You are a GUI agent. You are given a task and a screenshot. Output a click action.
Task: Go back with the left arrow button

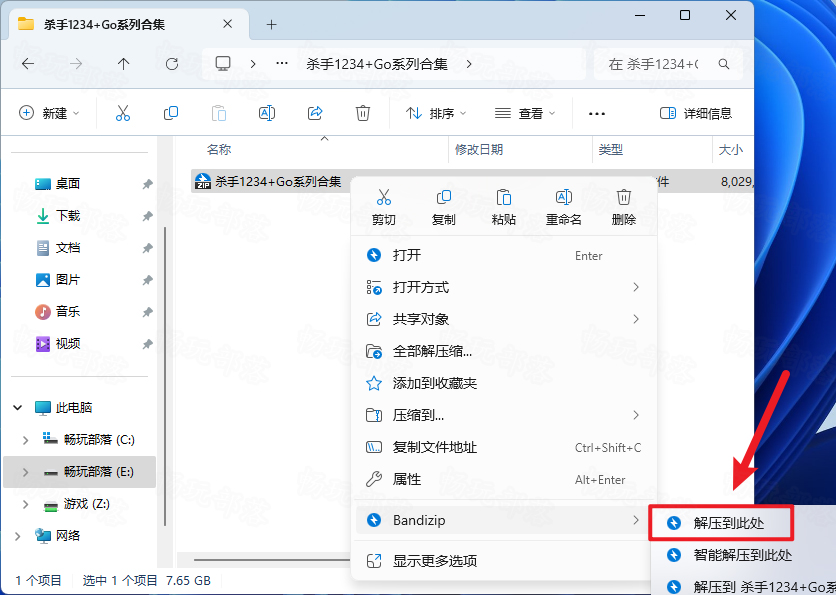pos(28,64)
